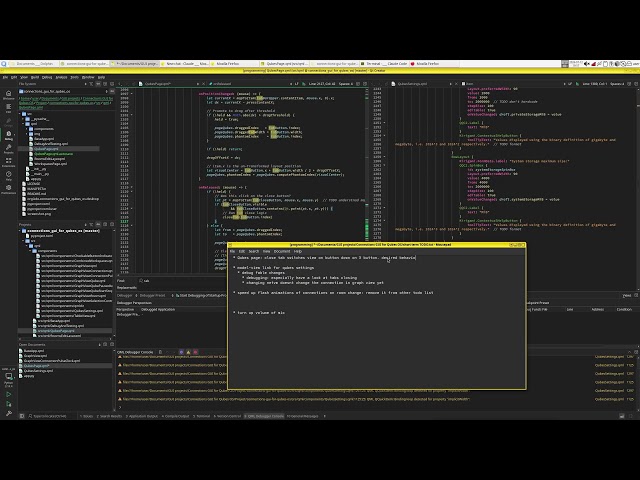The width and height of the screenshot is (640, 480).
Task: Select QubesSettings.qml in Open Documents list
Action: coord(38,371)
